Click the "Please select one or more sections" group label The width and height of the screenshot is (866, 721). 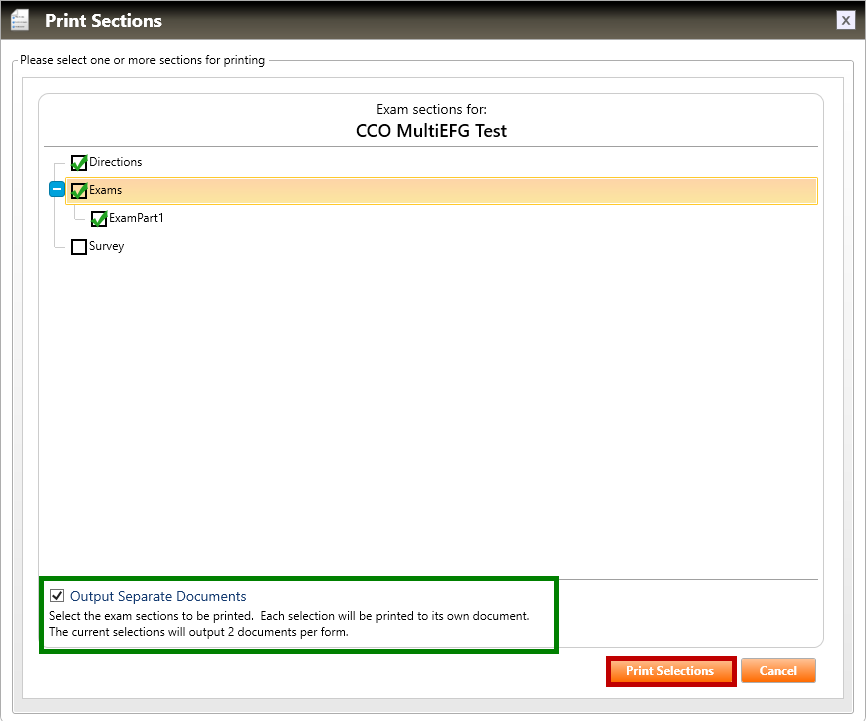click(142, 60)
